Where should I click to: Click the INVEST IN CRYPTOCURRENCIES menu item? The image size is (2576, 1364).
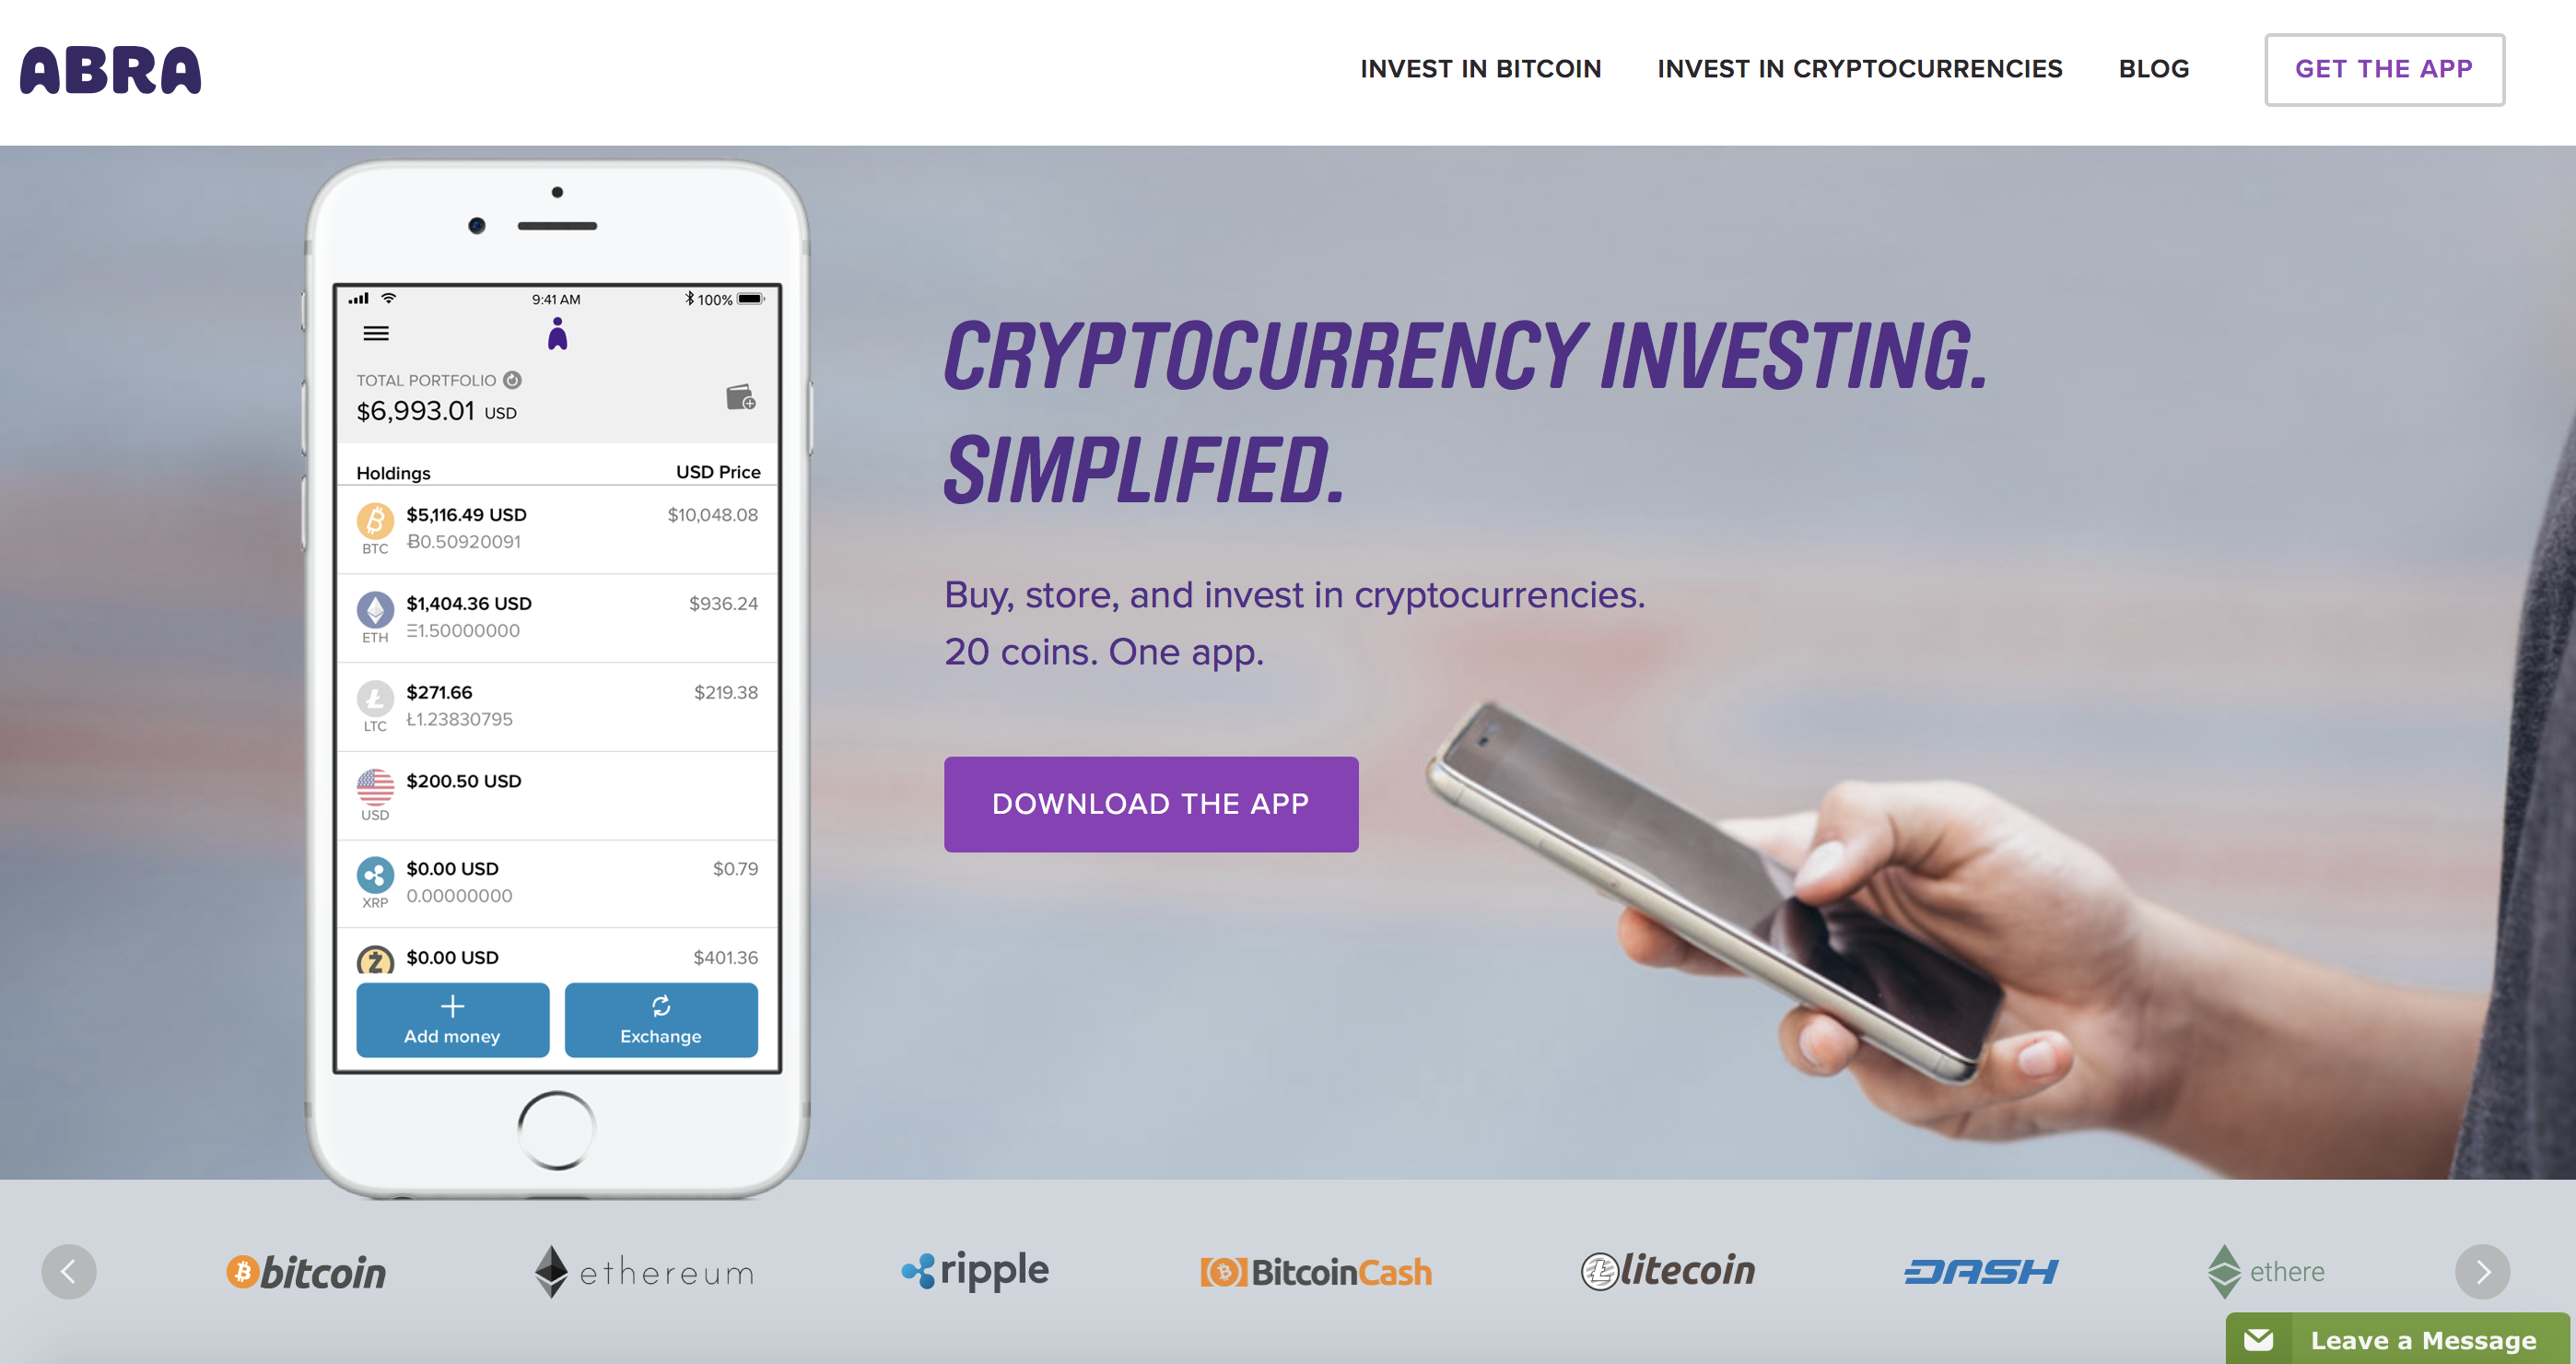[x=1862, y=68]
